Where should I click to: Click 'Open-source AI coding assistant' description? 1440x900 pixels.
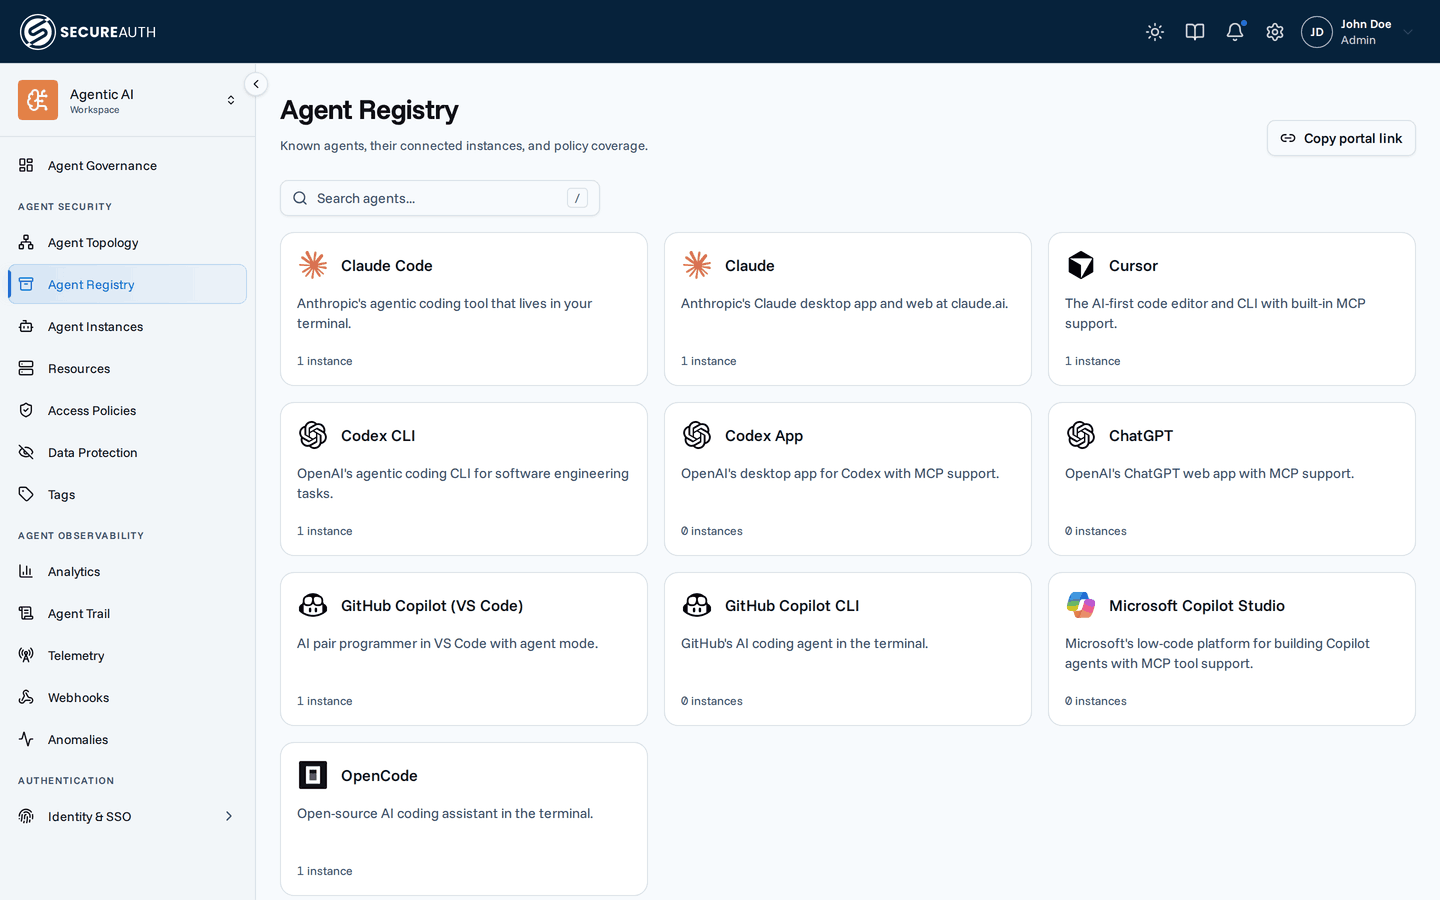pyautogui.click(x=445, y=813)
